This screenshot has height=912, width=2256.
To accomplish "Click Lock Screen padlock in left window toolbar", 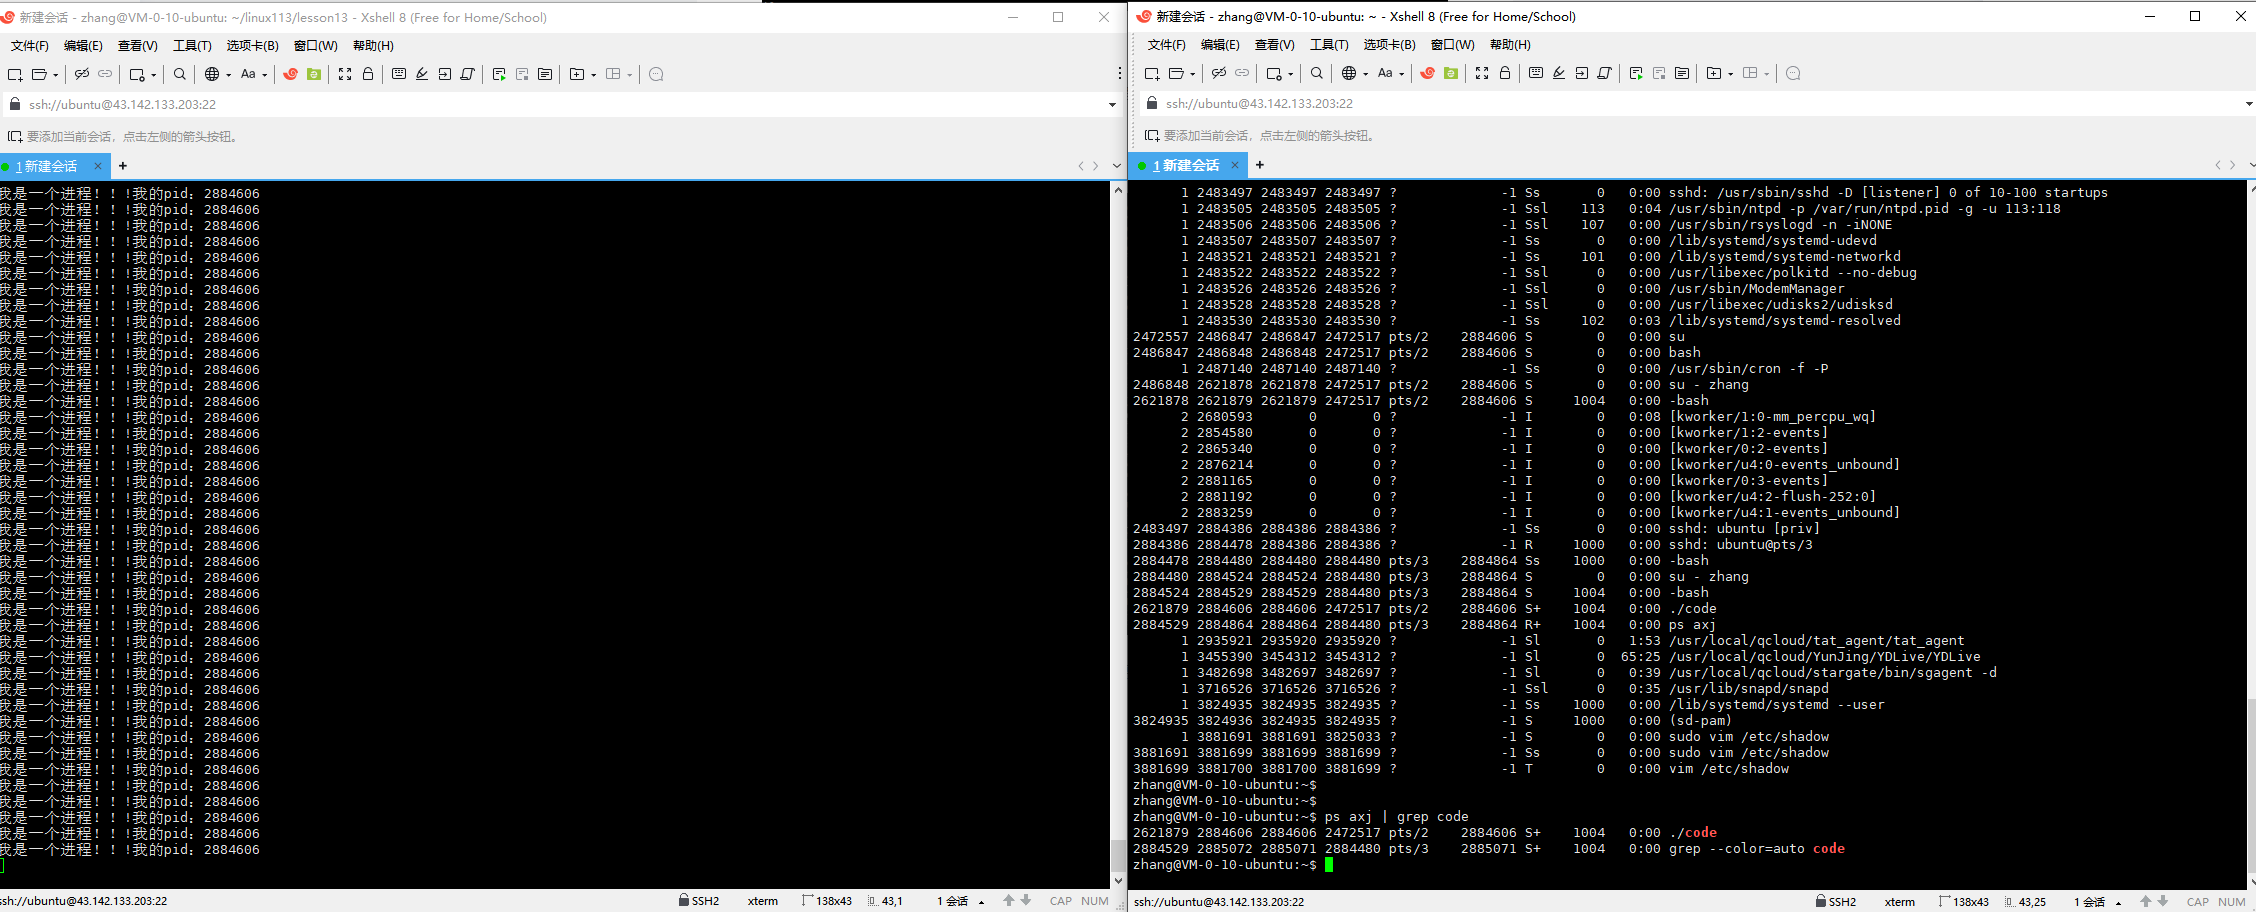I will 368,74.
